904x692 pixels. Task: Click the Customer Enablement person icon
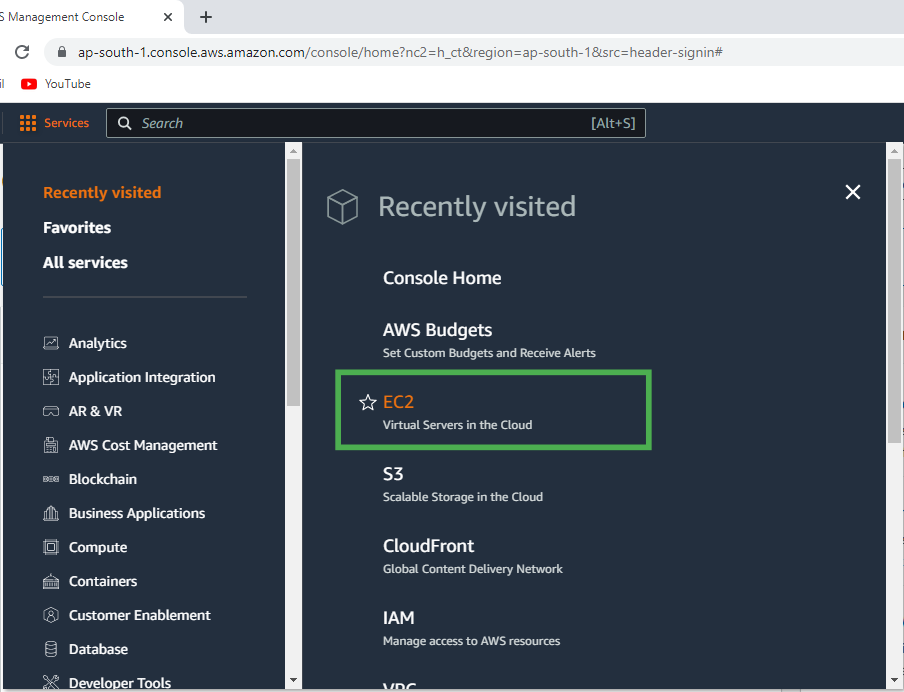[51, 615]
